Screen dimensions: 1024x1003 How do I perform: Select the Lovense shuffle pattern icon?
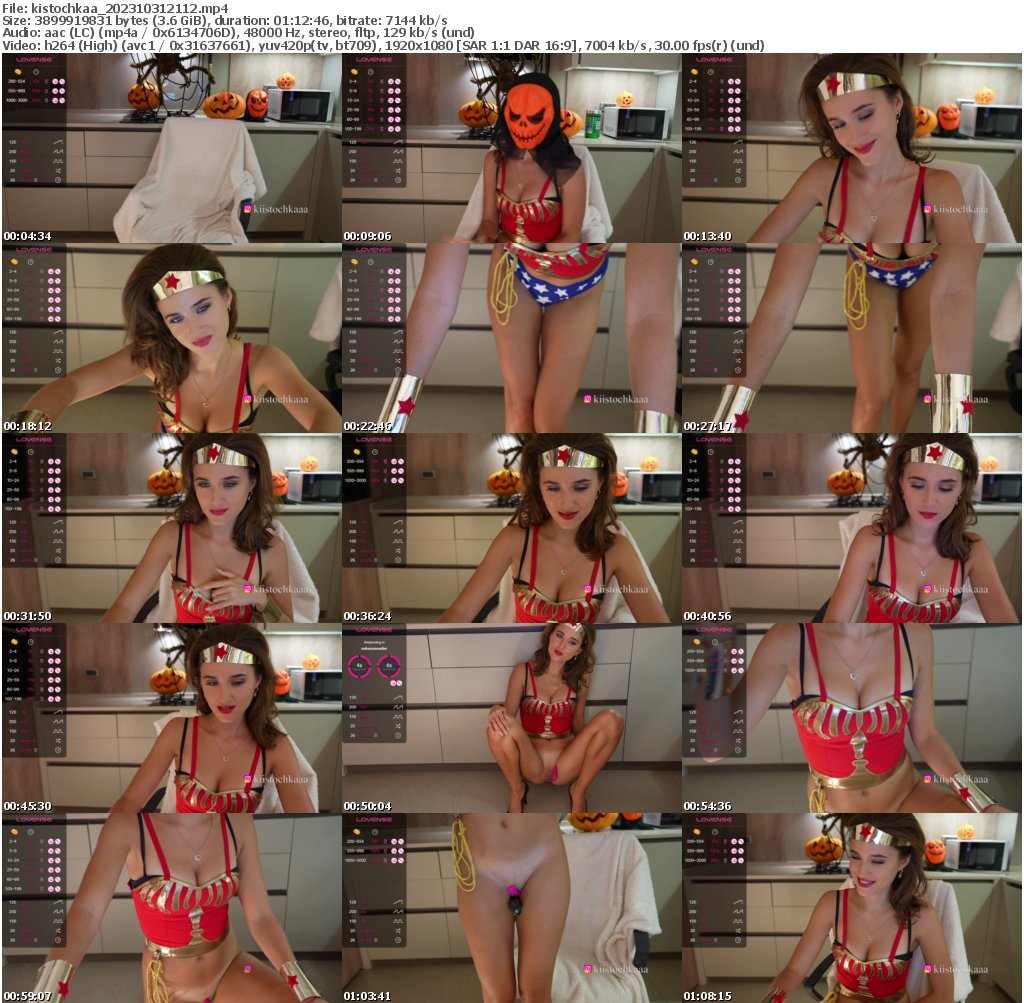coord(57,170)
